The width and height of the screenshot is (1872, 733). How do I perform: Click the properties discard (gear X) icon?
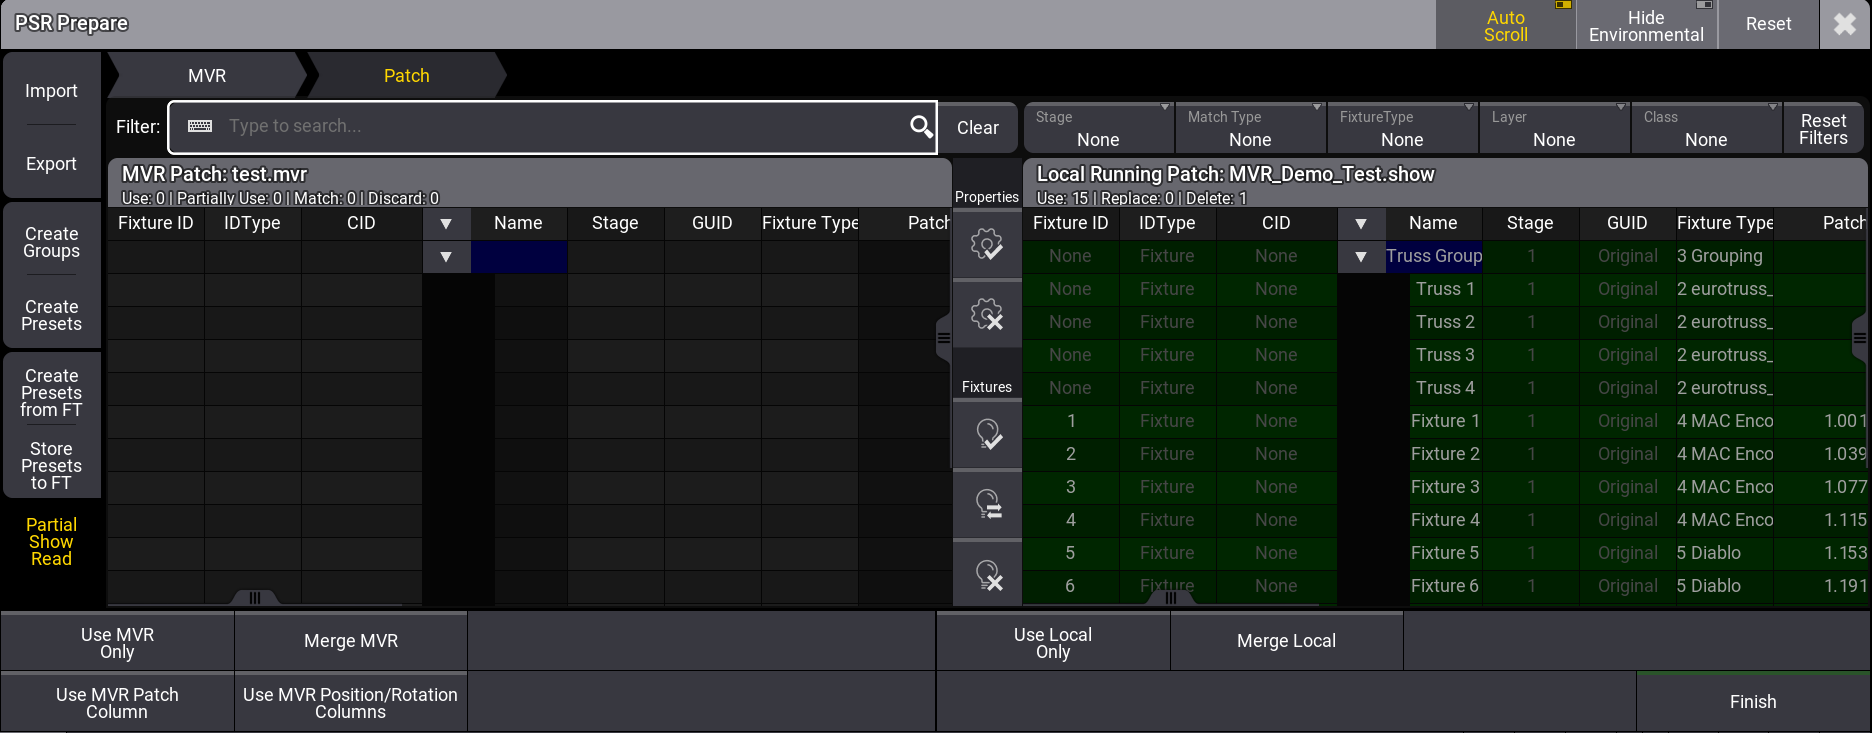click(987, 315)
